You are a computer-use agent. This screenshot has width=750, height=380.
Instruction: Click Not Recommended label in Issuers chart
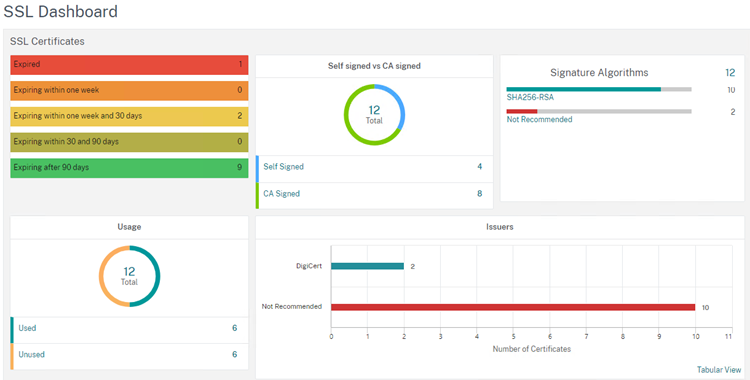click(292, 306)
